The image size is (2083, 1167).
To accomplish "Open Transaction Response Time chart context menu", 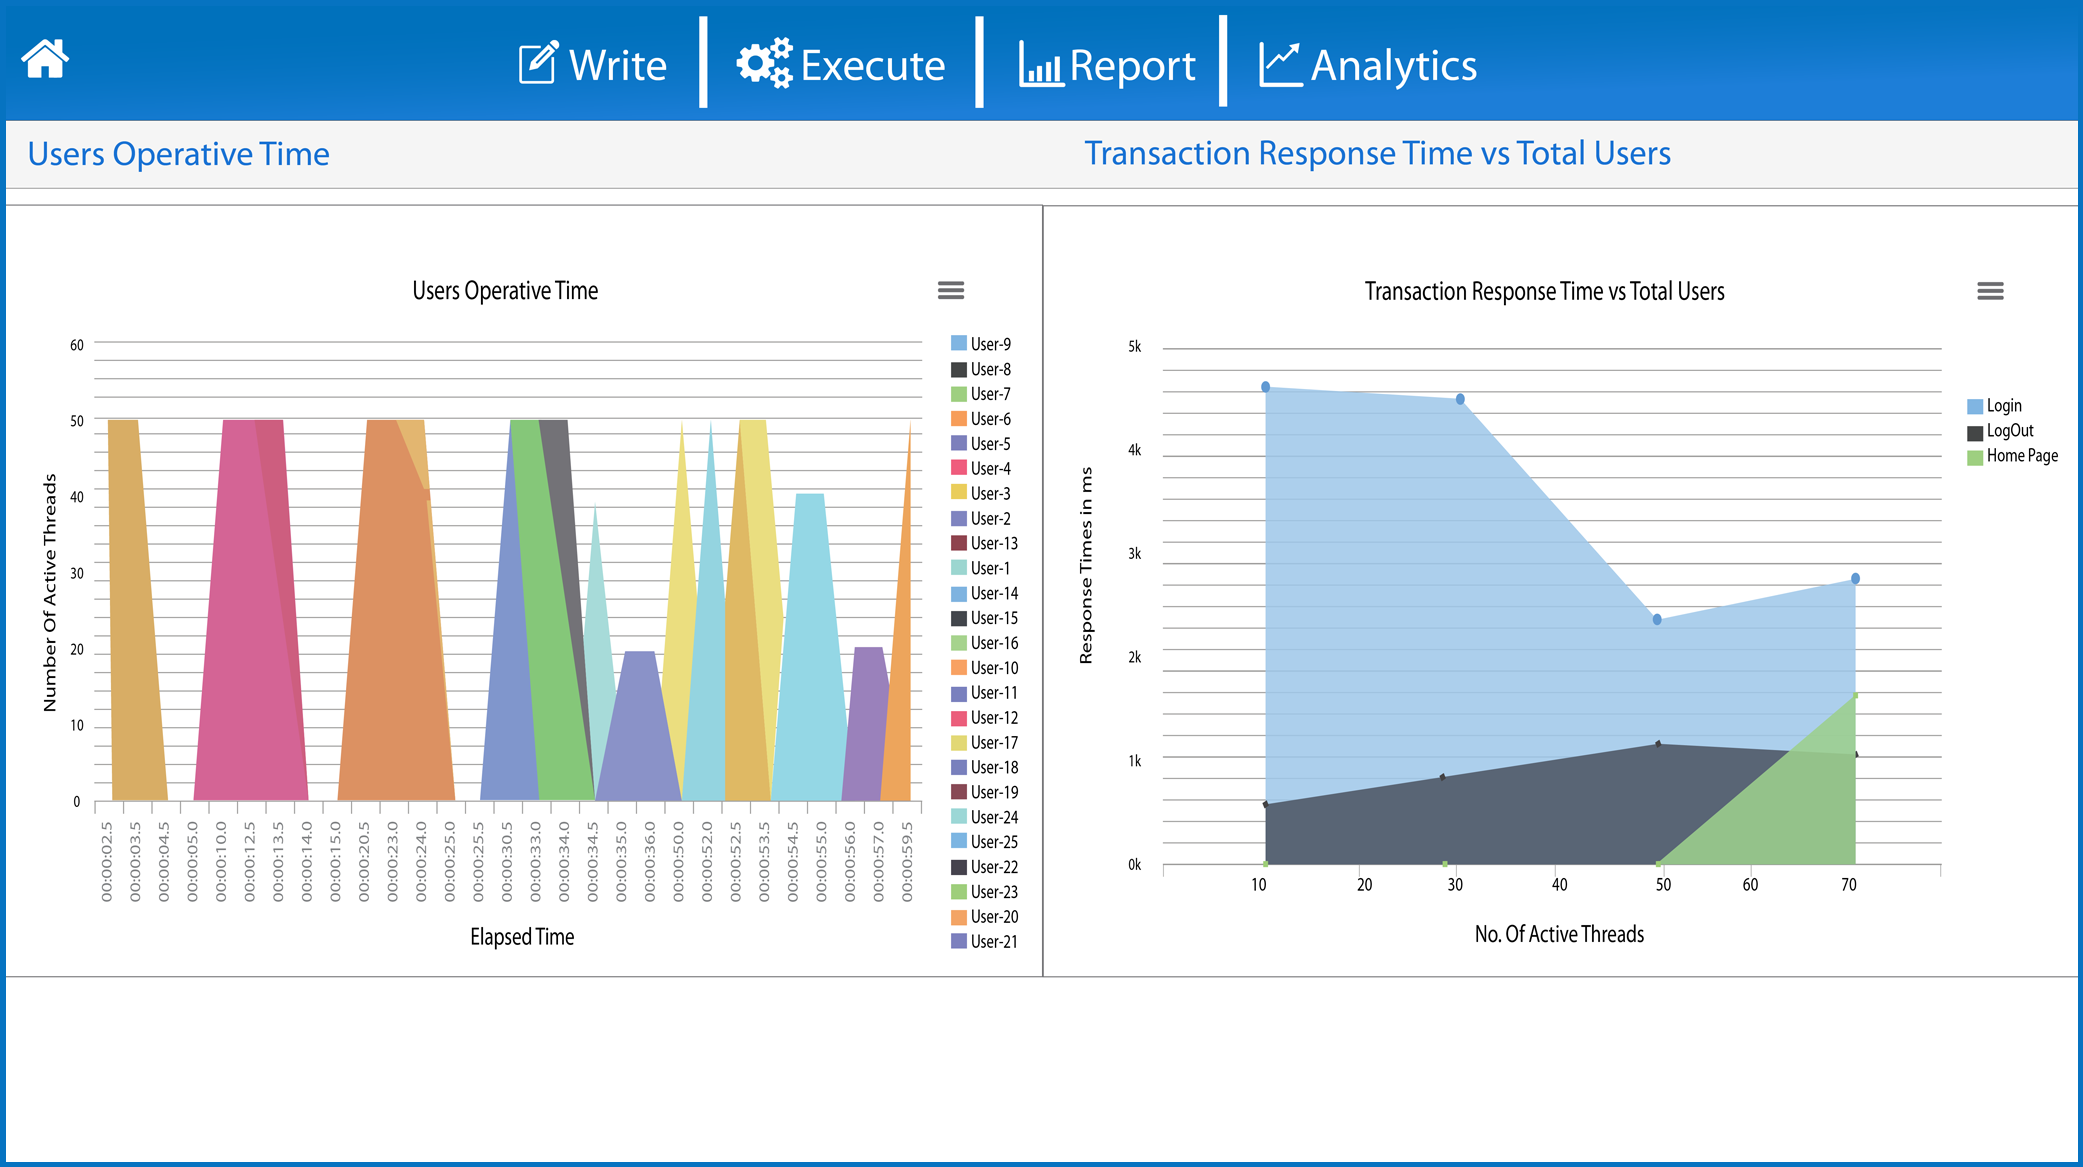I will tap(1990, 291).
